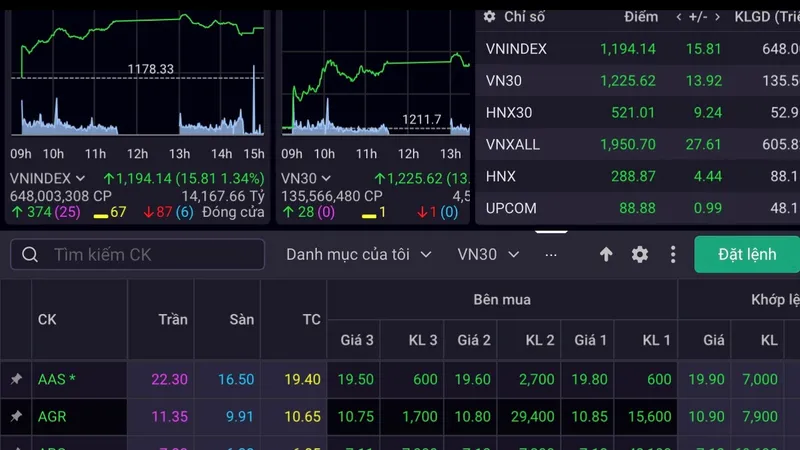Click the VNINDEX intraday chart

tap(138, 74)
